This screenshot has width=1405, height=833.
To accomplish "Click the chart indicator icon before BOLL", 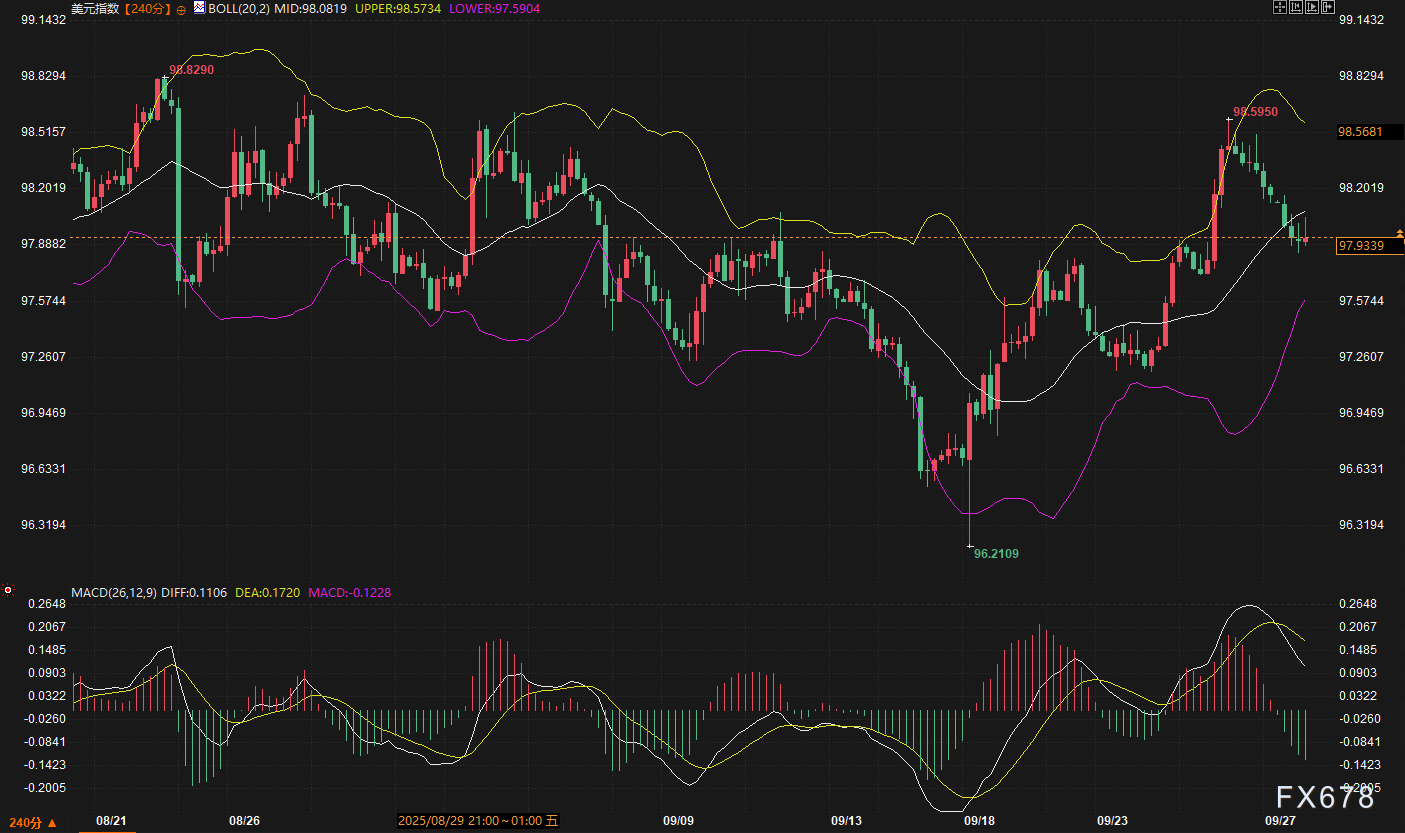I will coord(199,8).
